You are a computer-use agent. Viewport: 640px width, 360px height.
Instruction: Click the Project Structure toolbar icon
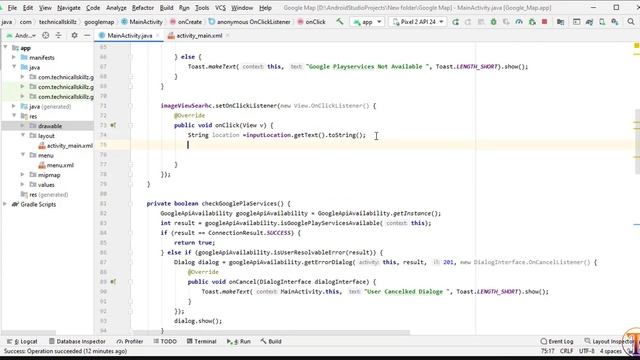[x=560, y=22]
